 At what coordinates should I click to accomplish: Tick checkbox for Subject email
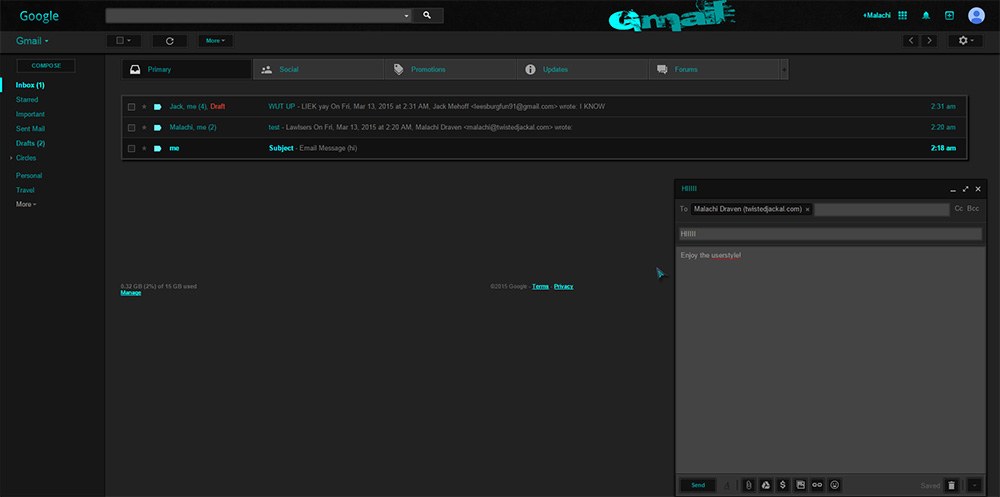click(131, 149)
